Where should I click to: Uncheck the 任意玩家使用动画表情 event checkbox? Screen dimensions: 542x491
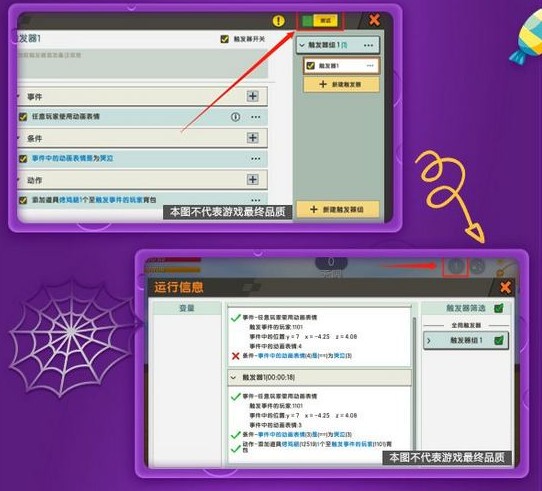pos(23,117)
